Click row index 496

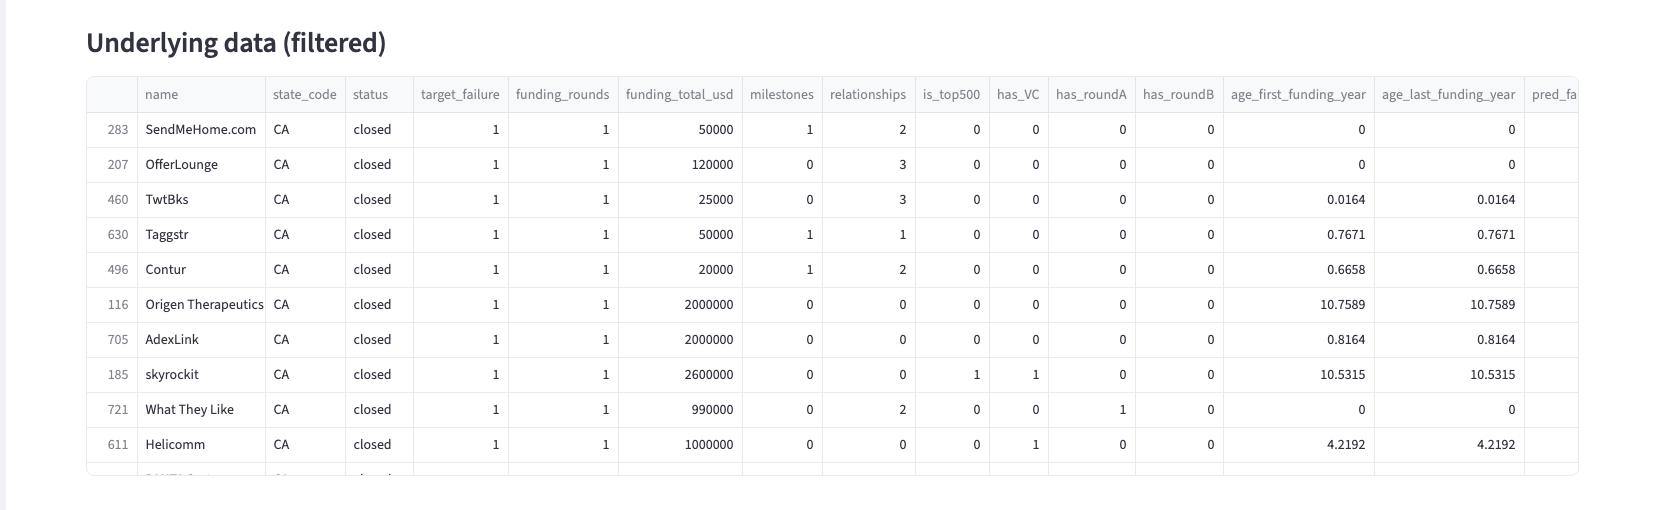tap(112, 270)
